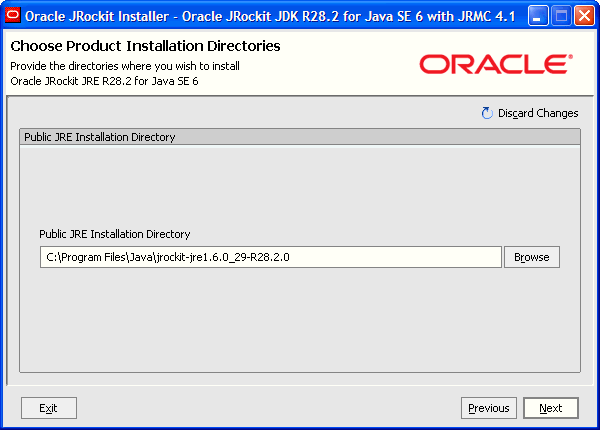Click the 'Provide the directories where you wish to install' text
Image resolution: width=600 pixels, height=430 pixels.
coord(125,66)
